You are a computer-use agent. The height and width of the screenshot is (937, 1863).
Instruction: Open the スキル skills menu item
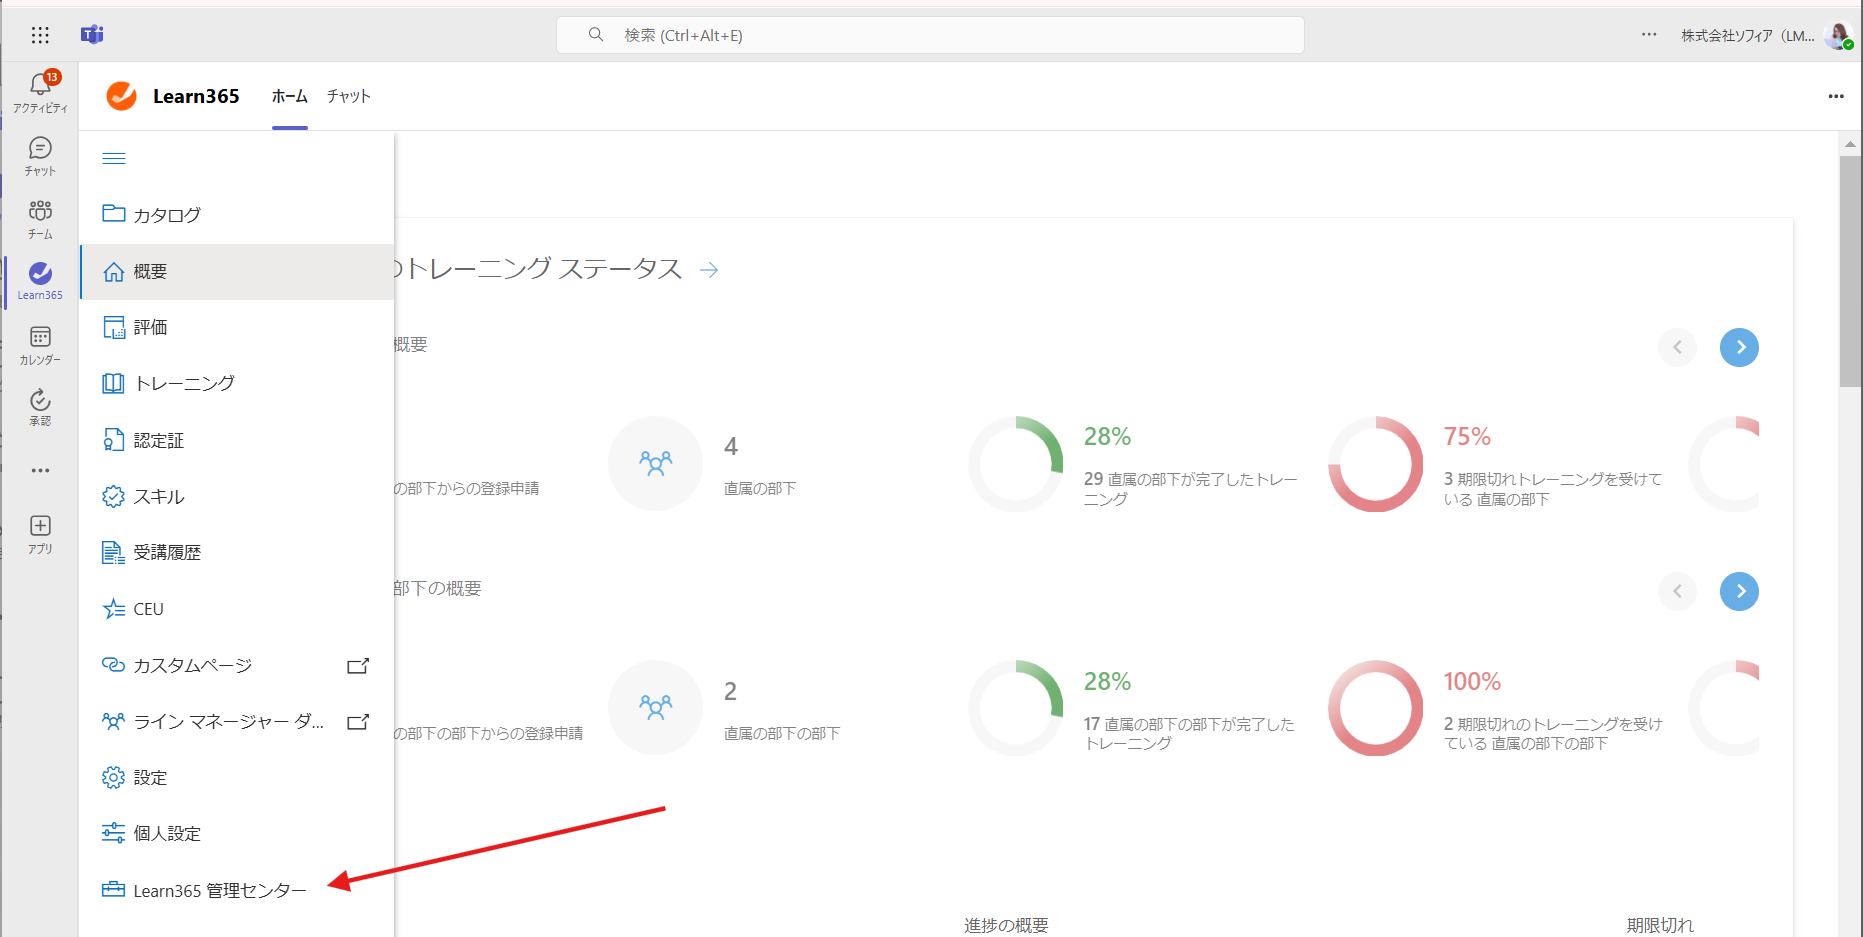tap(237, 497)
